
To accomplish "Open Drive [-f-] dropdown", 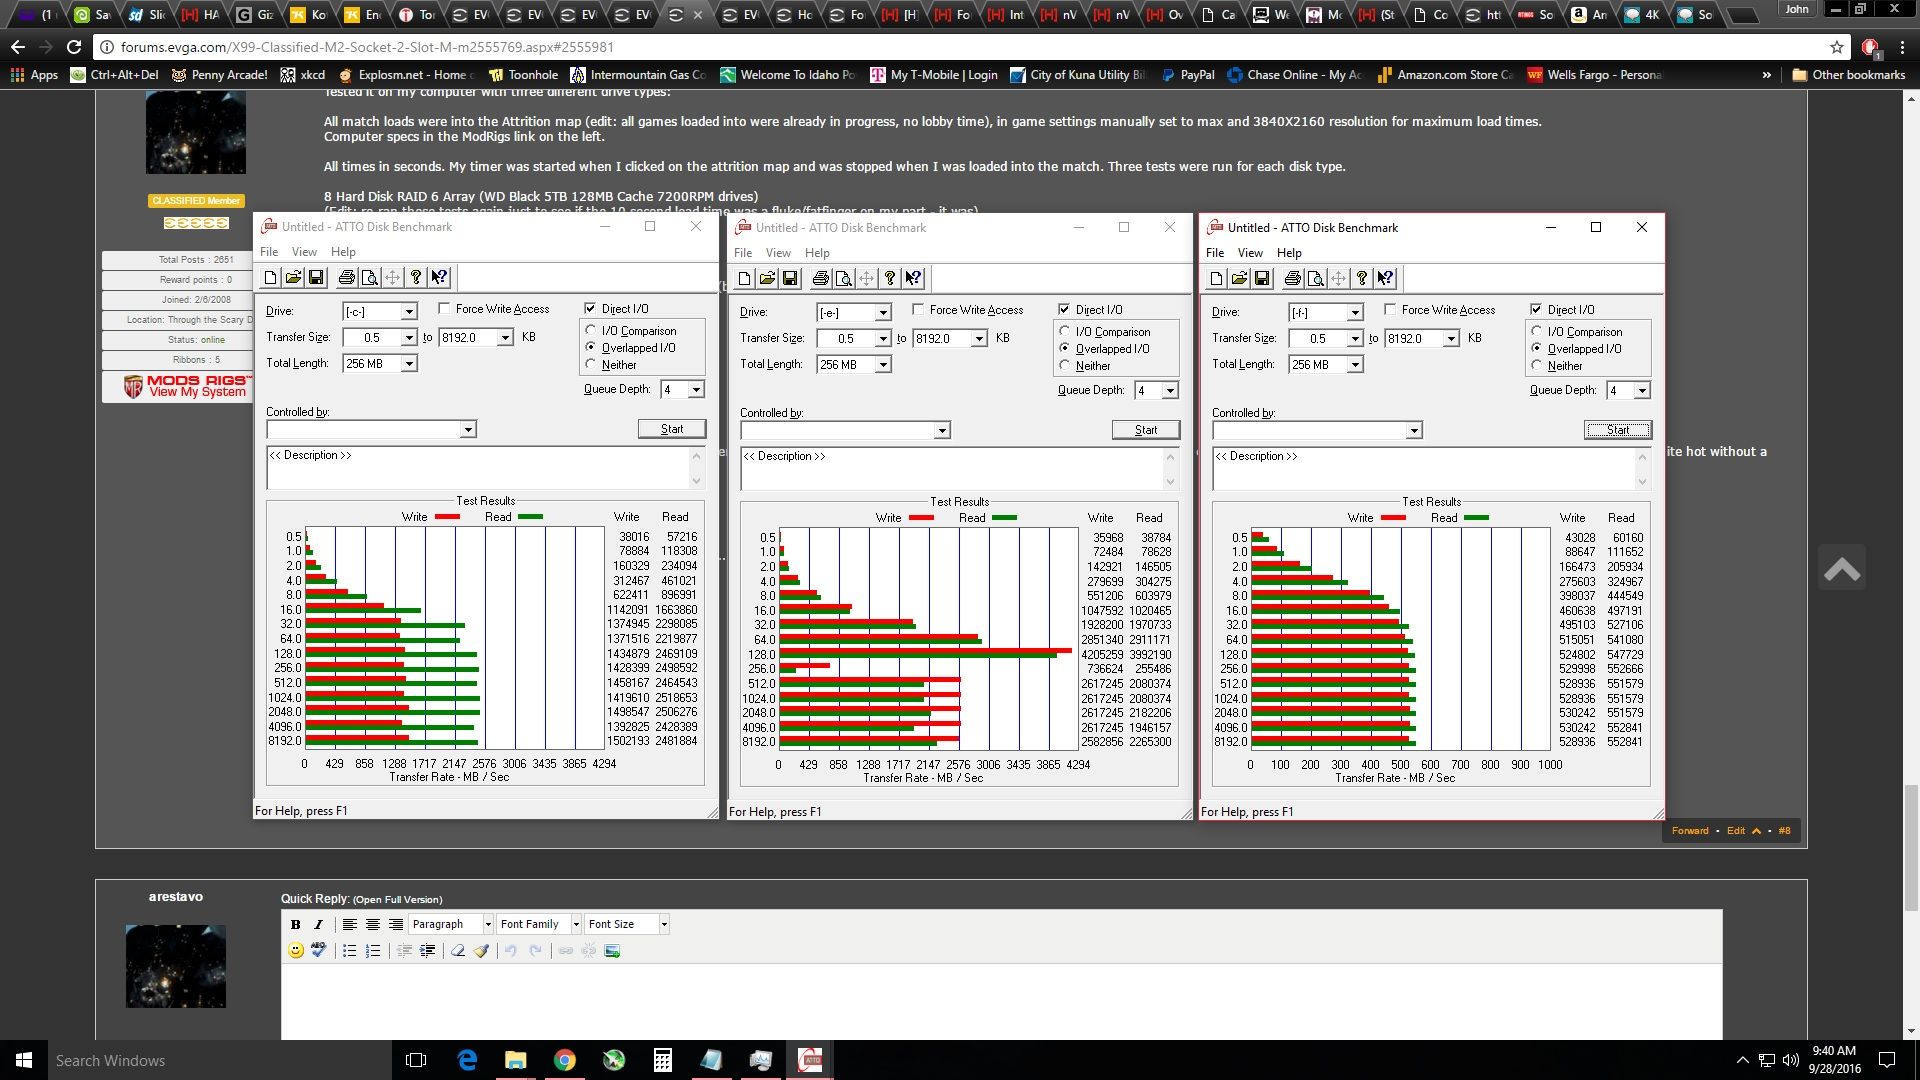I will click(1354, 313).
